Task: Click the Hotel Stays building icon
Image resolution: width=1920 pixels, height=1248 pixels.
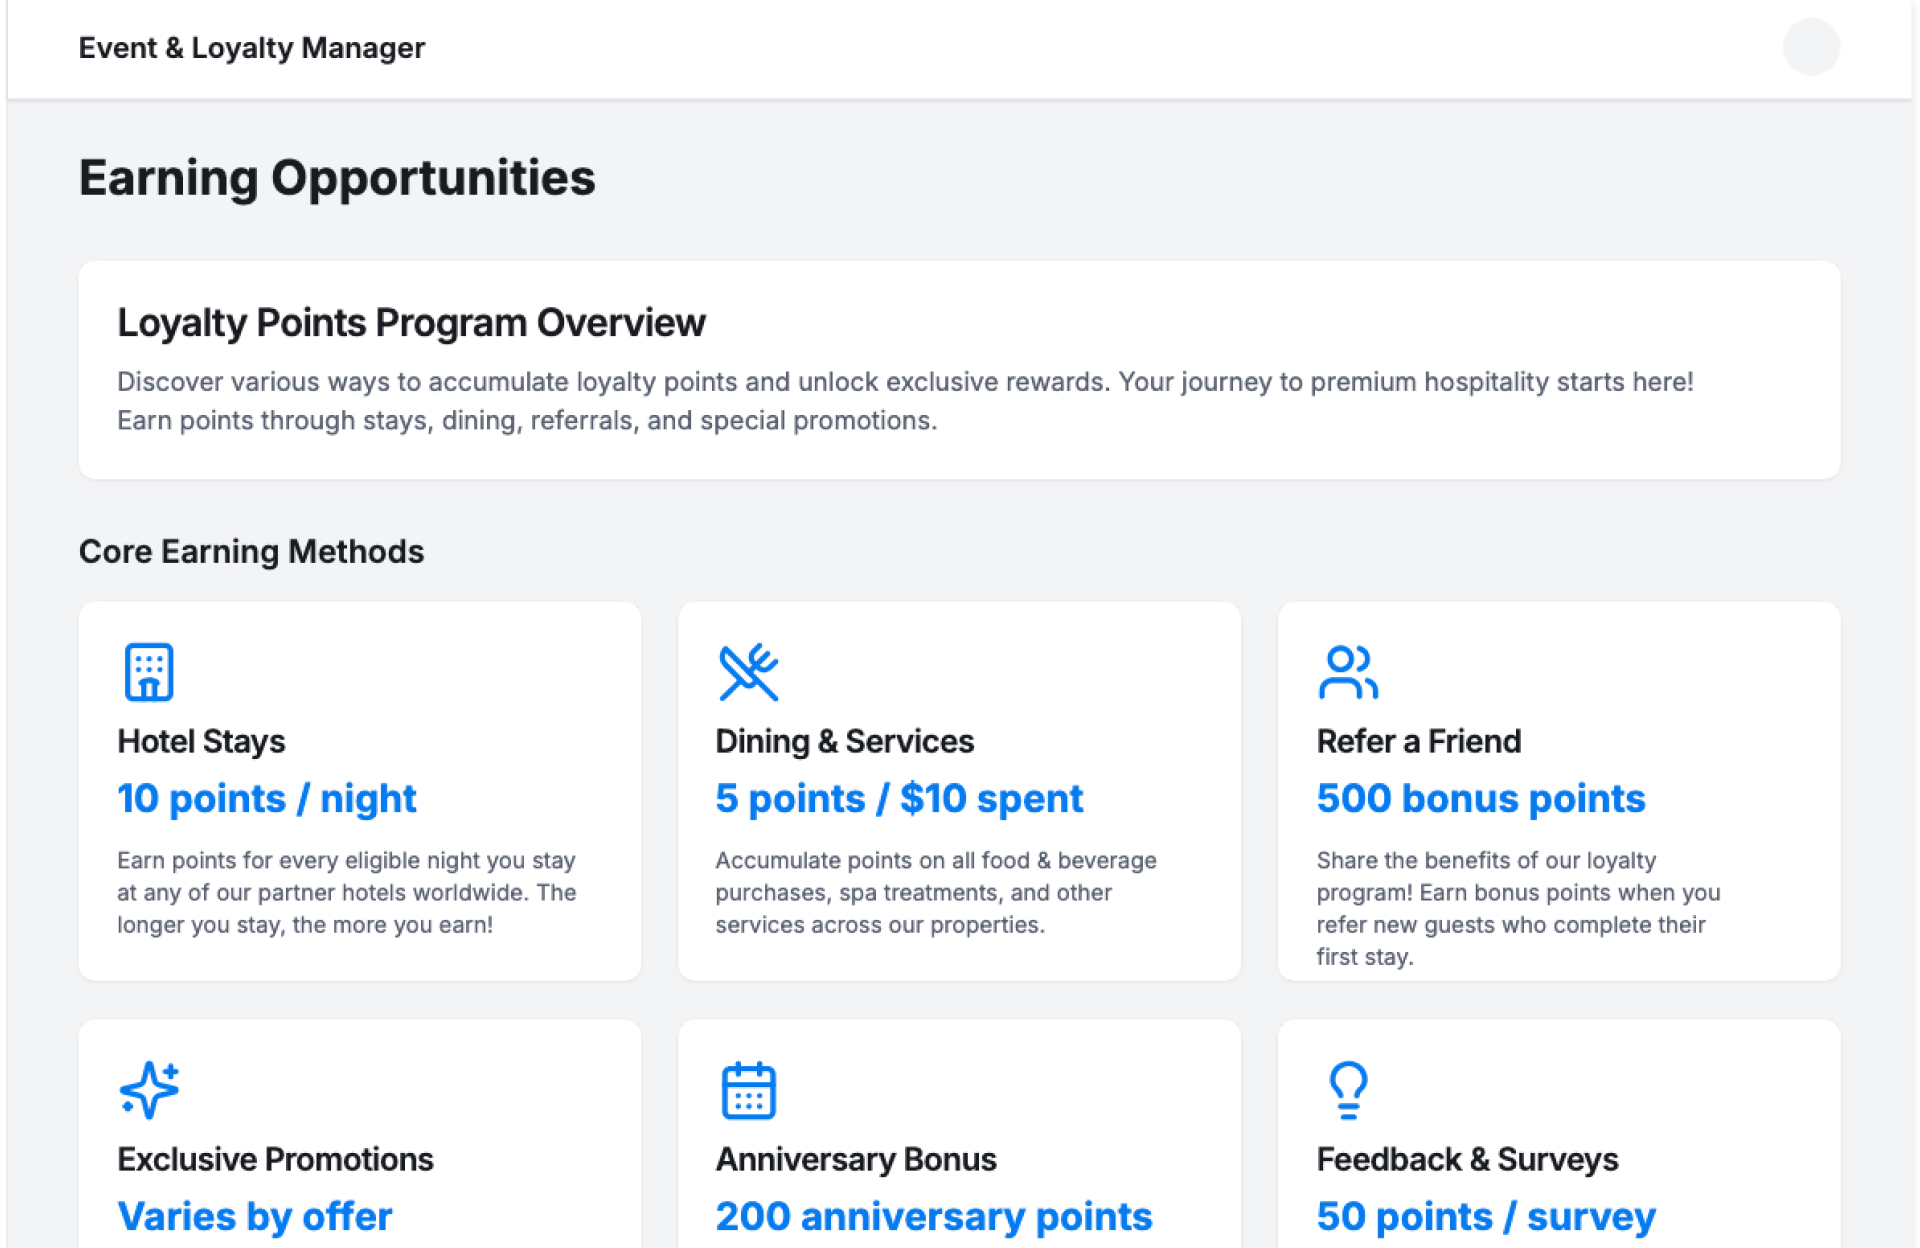Action: (x=149, y=671)
